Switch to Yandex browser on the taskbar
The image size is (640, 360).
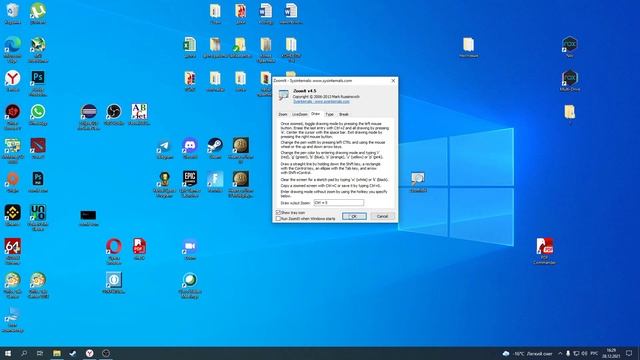89,353
